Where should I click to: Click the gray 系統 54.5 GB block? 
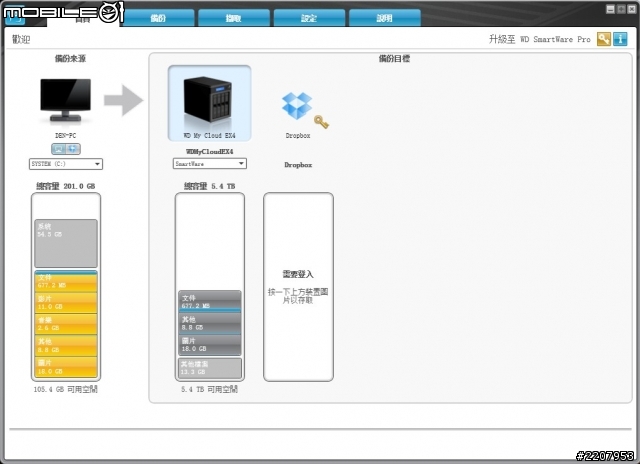[x=66, y=243]
